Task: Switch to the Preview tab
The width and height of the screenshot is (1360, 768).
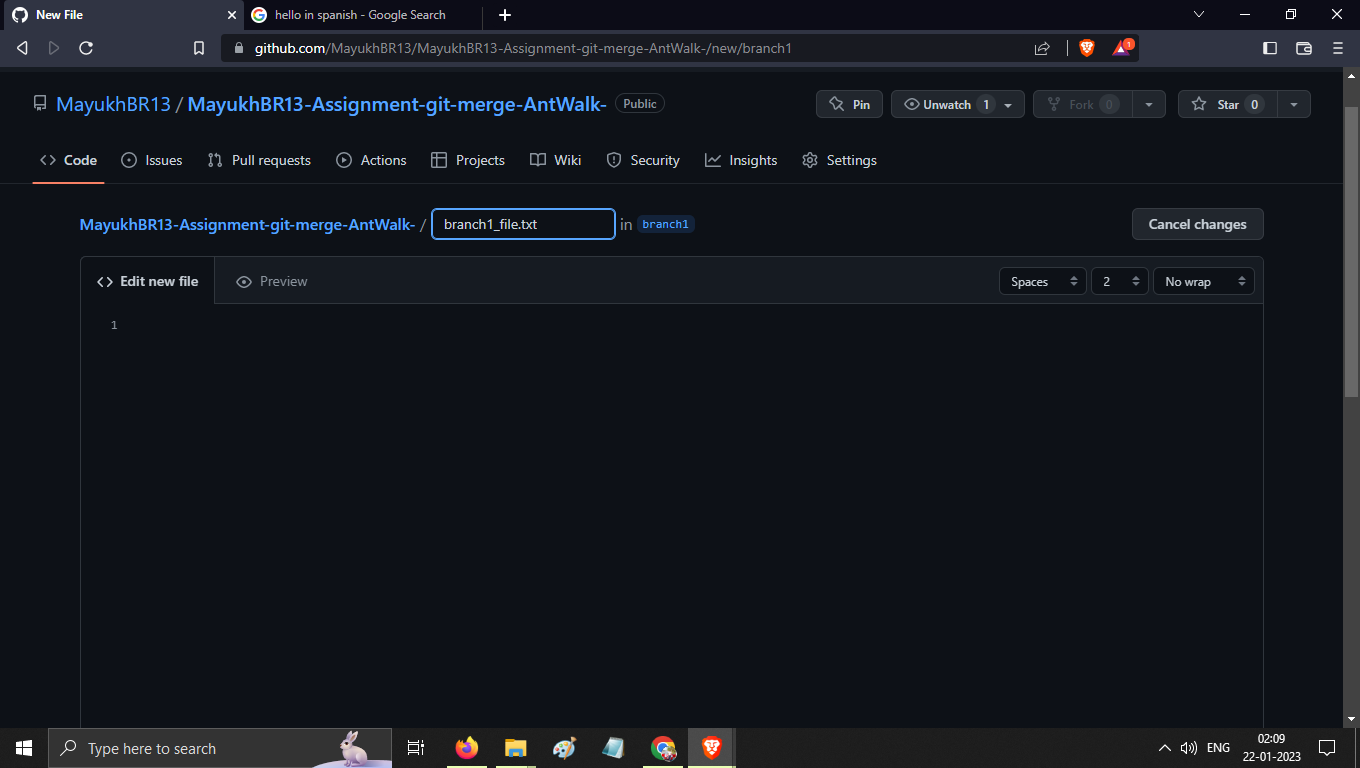Action: 271,281
